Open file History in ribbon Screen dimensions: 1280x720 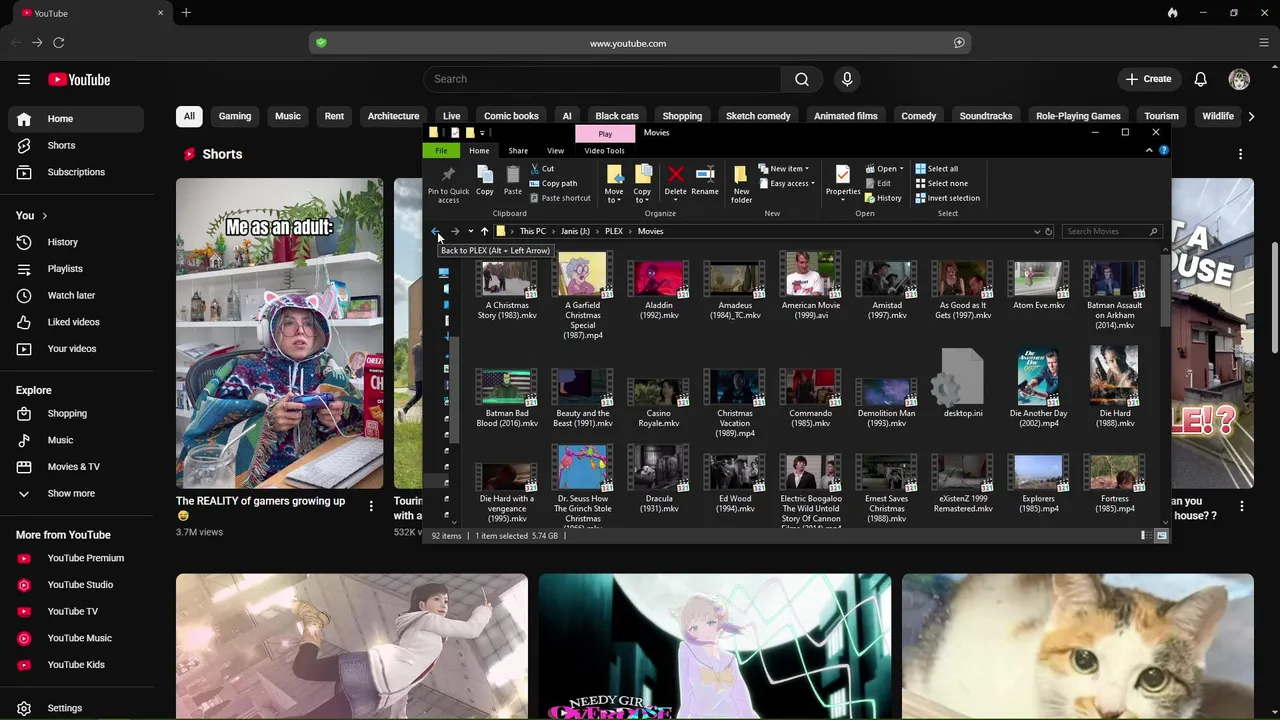pyautogui.click(x=883, y=198)
